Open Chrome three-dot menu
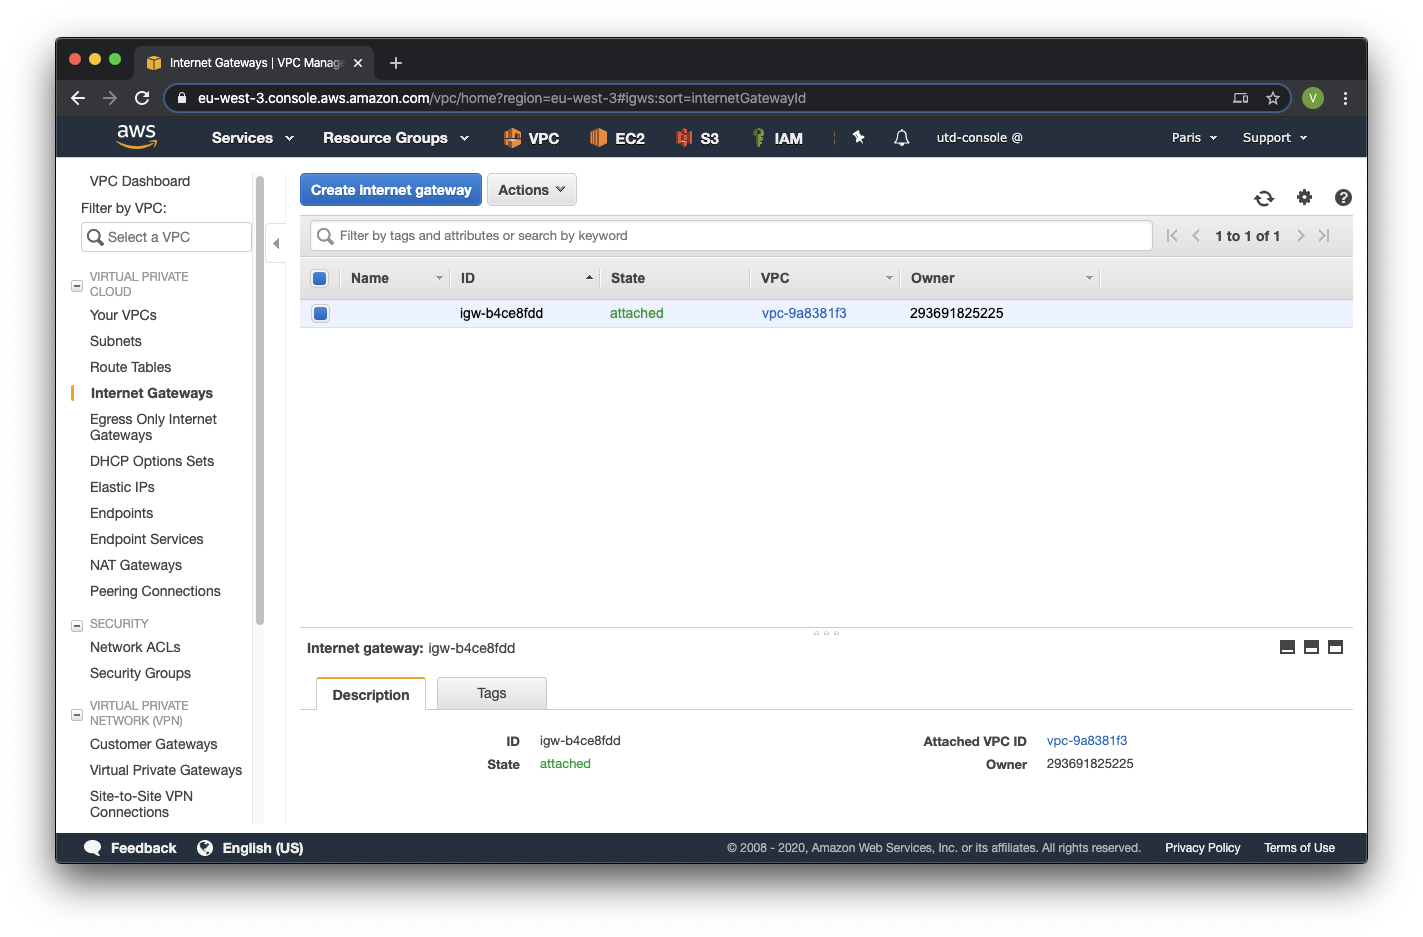Image resolution: width=1423 pixels, height=937 pixels. tap(1345, 98)
